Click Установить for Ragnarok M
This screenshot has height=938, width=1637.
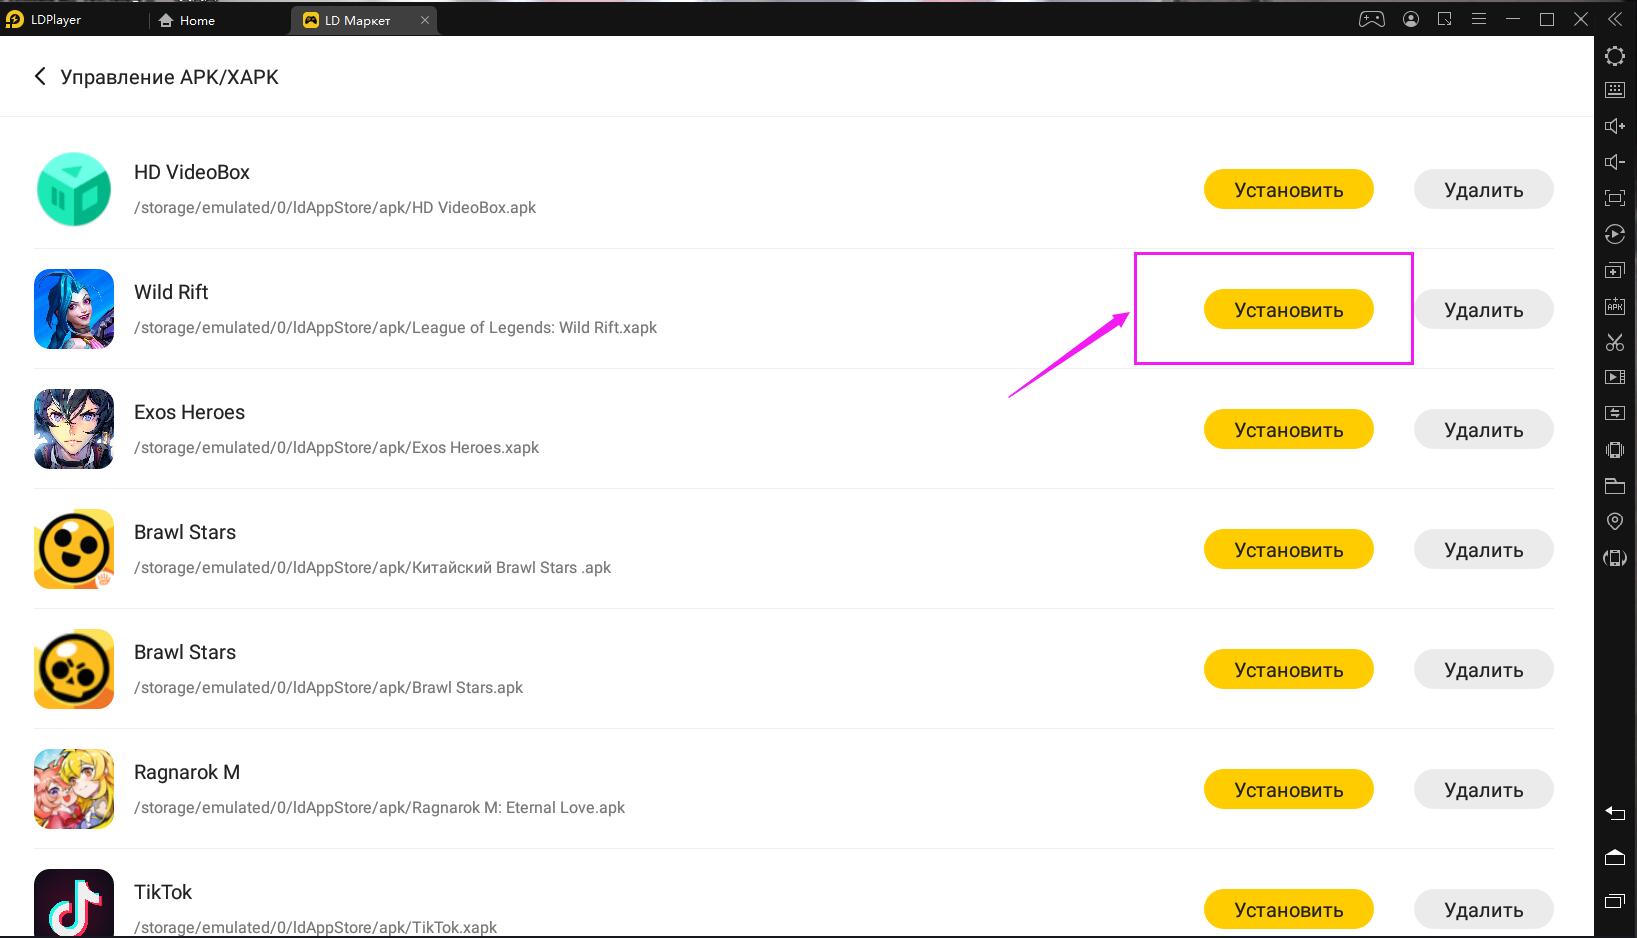click(1288, 790)
